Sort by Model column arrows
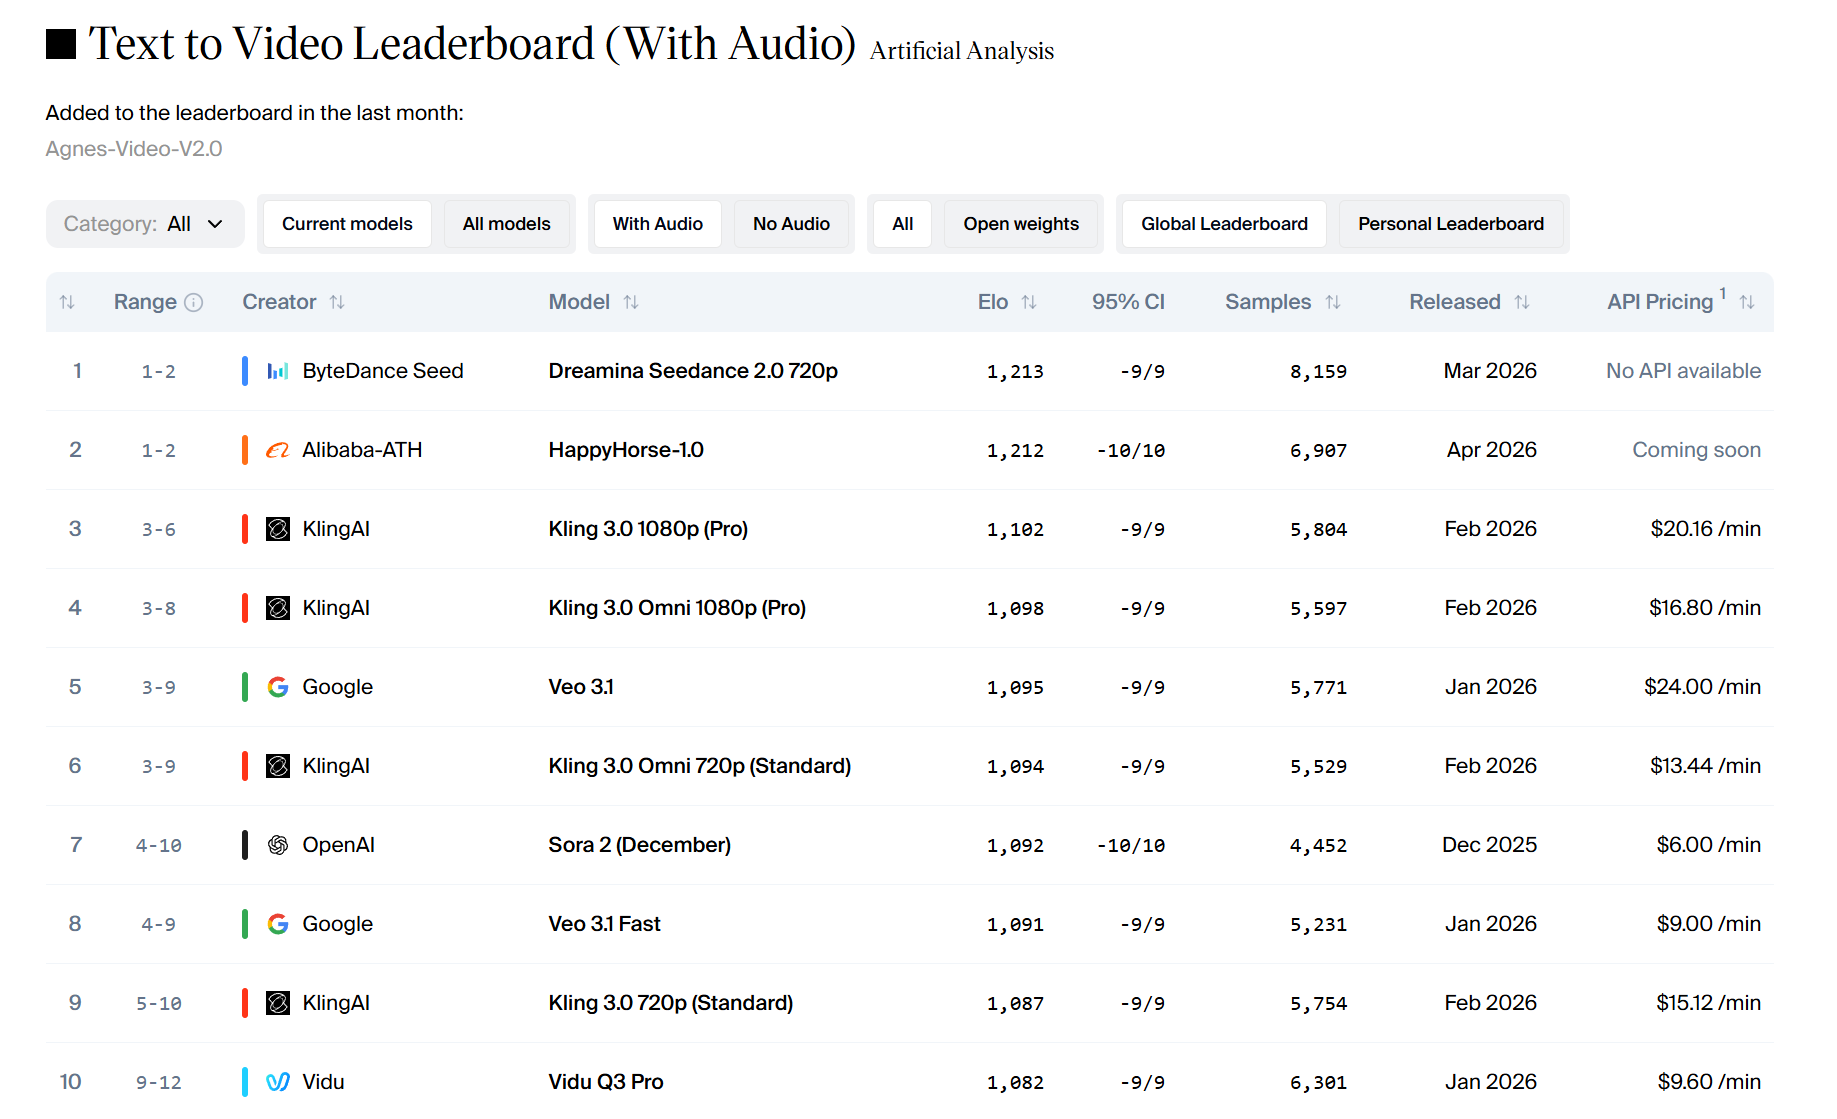Image resolution: width=1837 pixels, height=1119 pixels. click(631, 302)
